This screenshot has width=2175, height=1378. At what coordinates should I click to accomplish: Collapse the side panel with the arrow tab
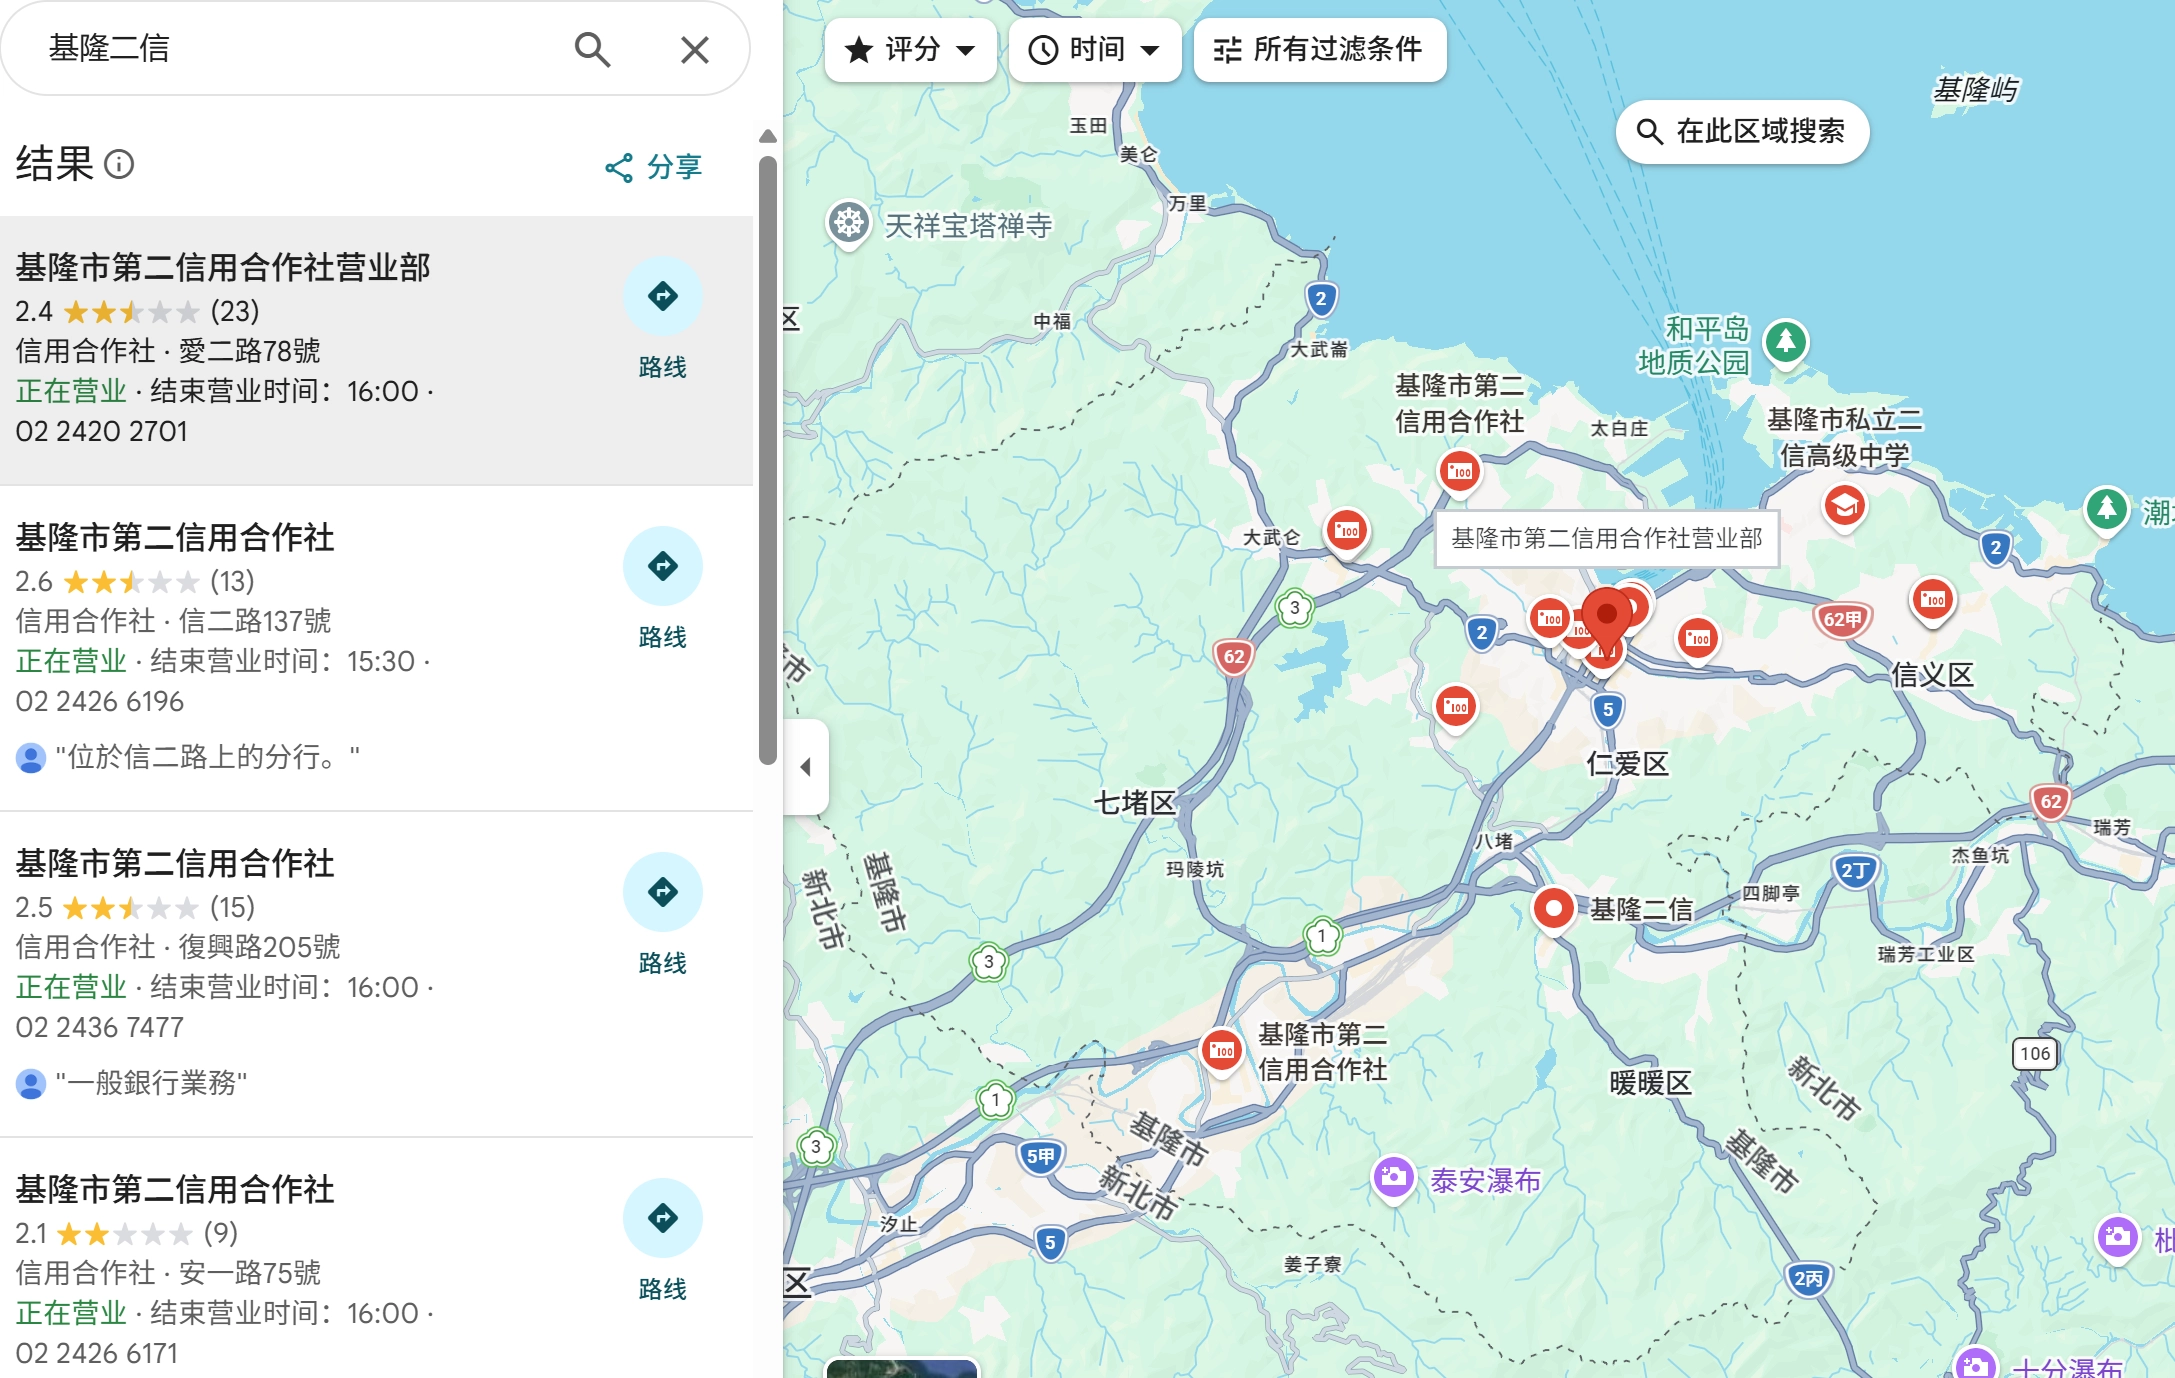click(806, 767)
